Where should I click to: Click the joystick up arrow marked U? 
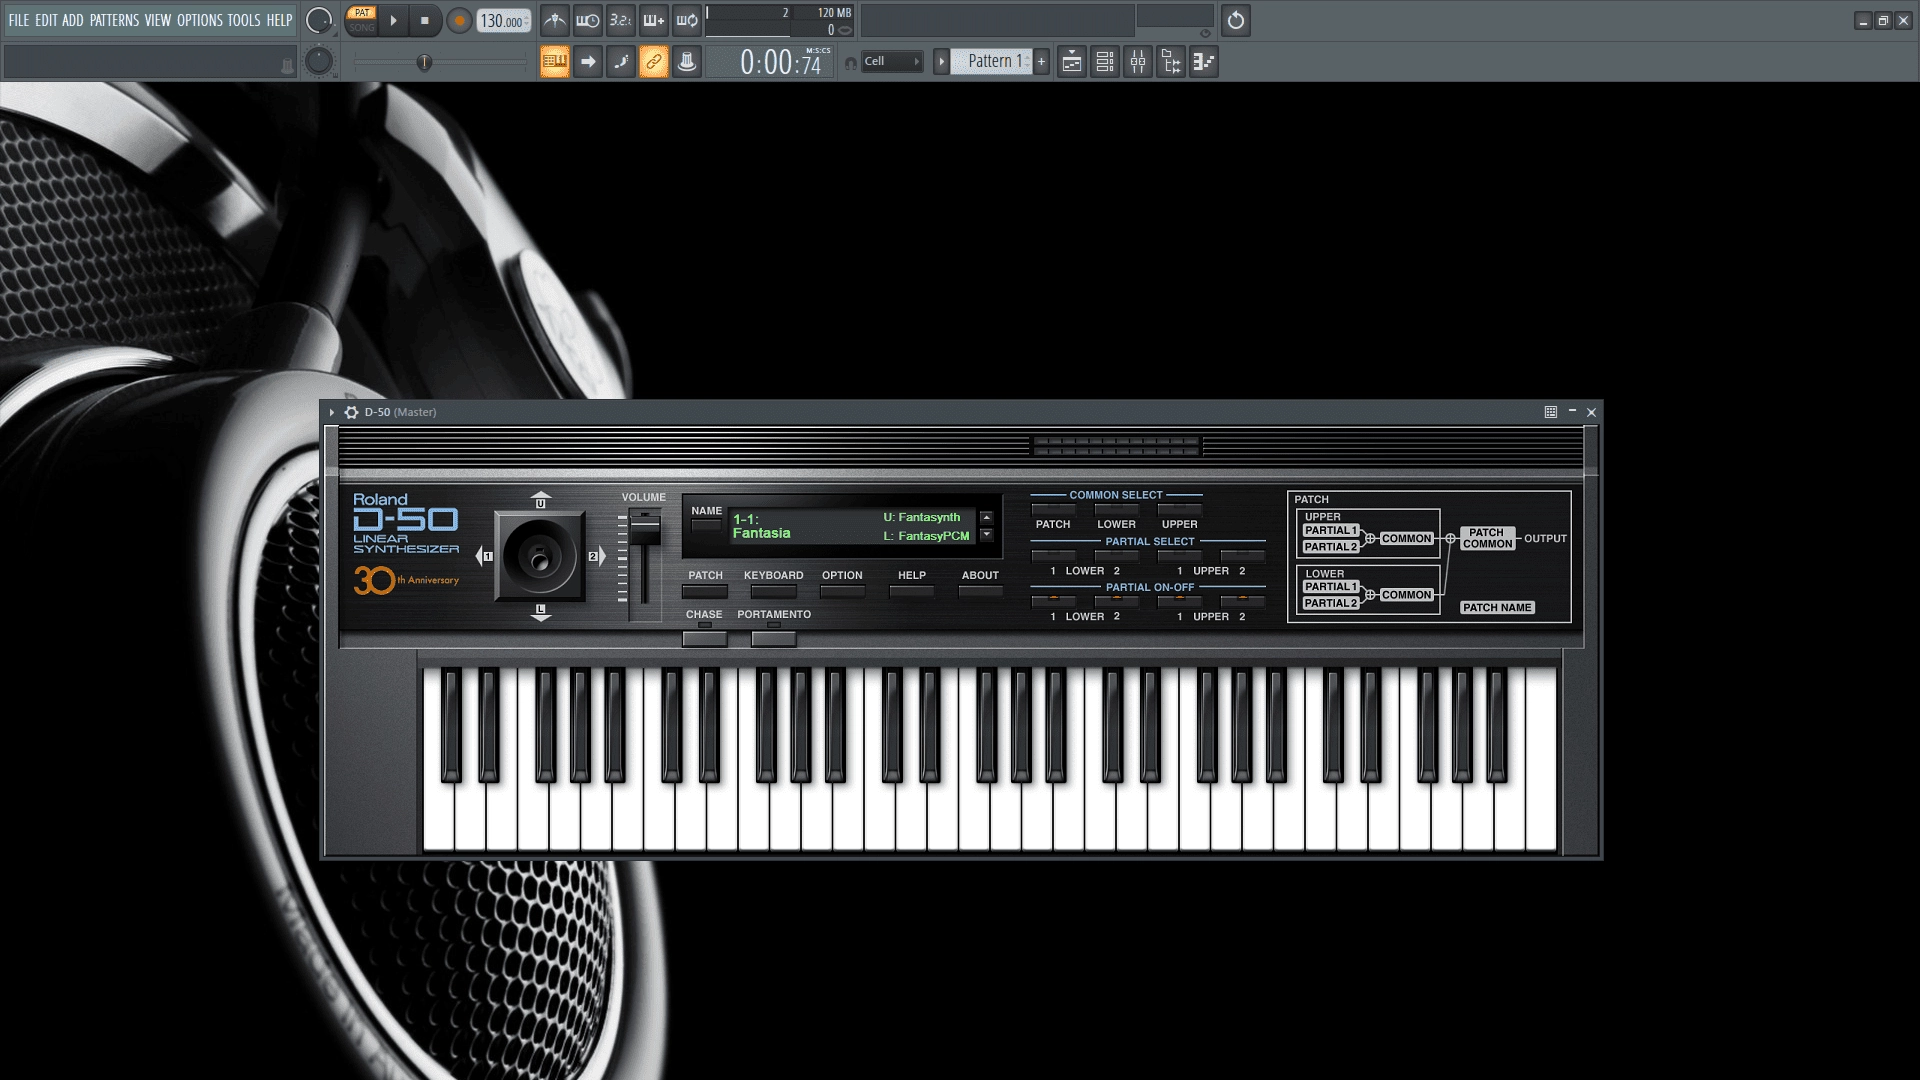pyautogui.click(x=541, y=500)
